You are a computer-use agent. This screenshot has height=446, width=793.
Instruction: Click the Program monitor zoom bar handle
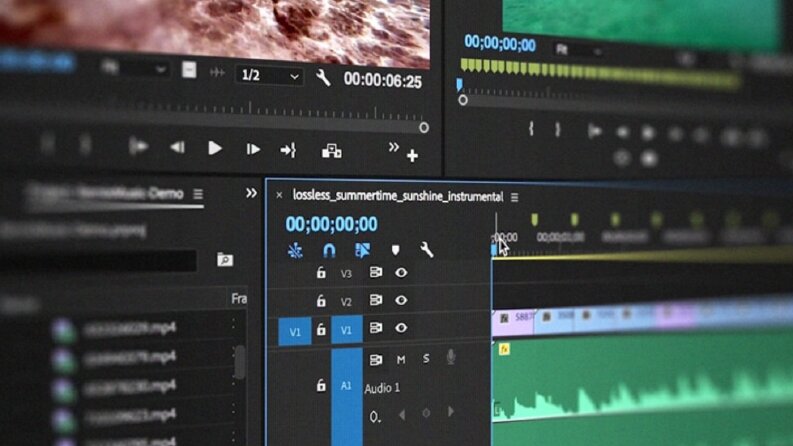click(x=463, y=101)
